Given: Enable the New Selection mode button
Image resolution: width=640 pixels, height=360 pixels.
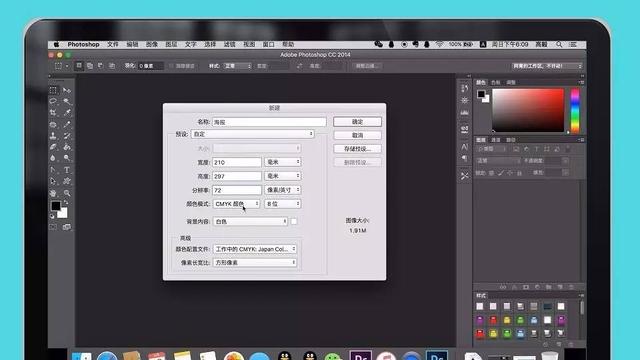Looking at the screenshot, I should point(79,66).
